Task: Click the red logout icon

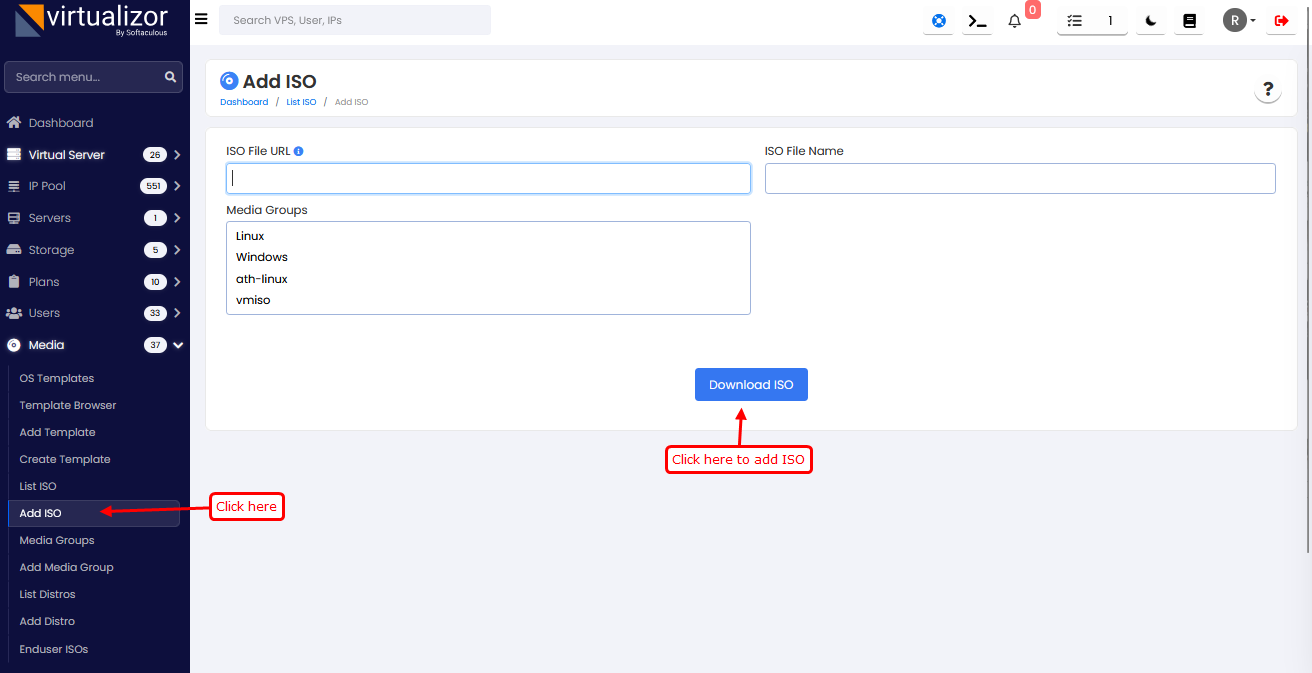Action: pos(1281,21)
